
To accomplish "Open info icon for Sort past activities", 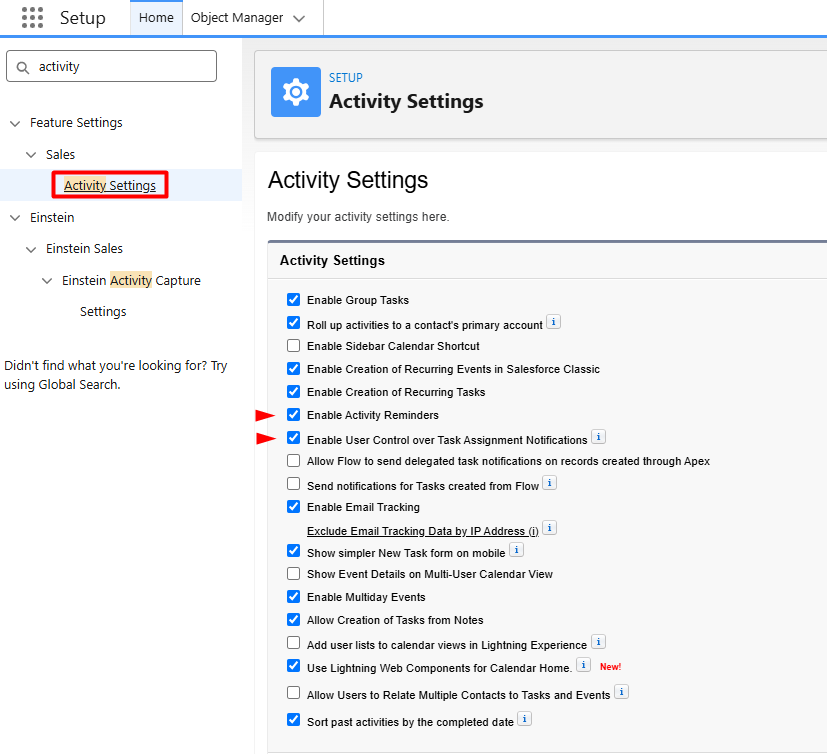I will coord(524,719).
